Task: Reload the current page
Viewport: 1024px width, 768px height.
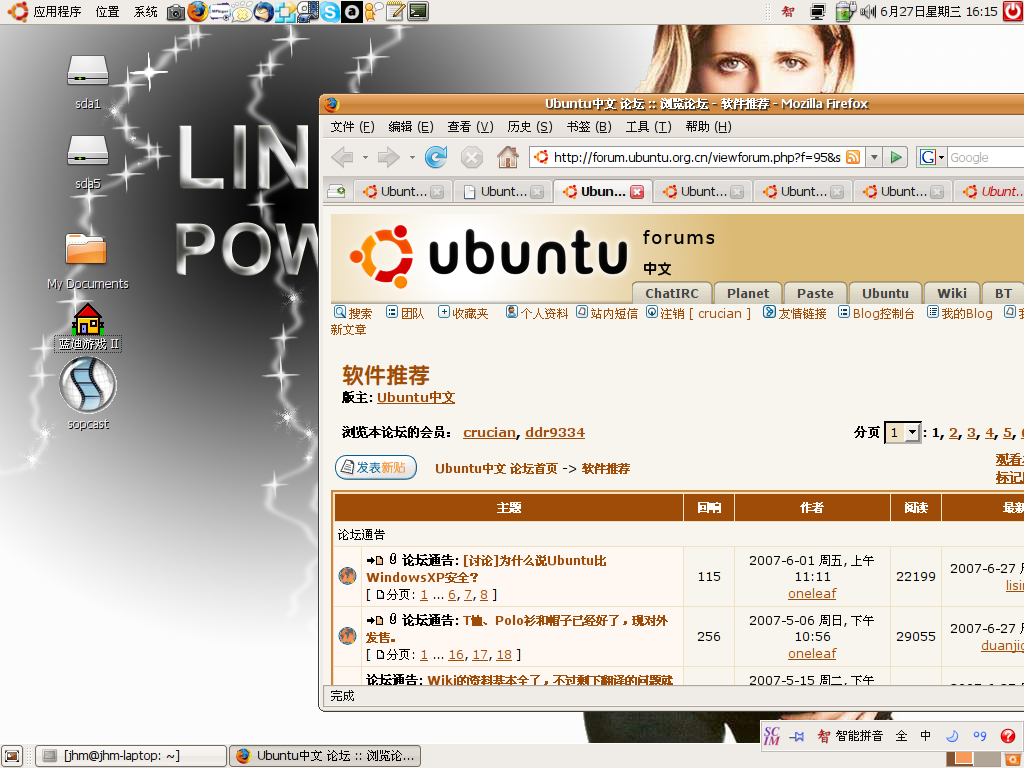Action: (436, 157)
